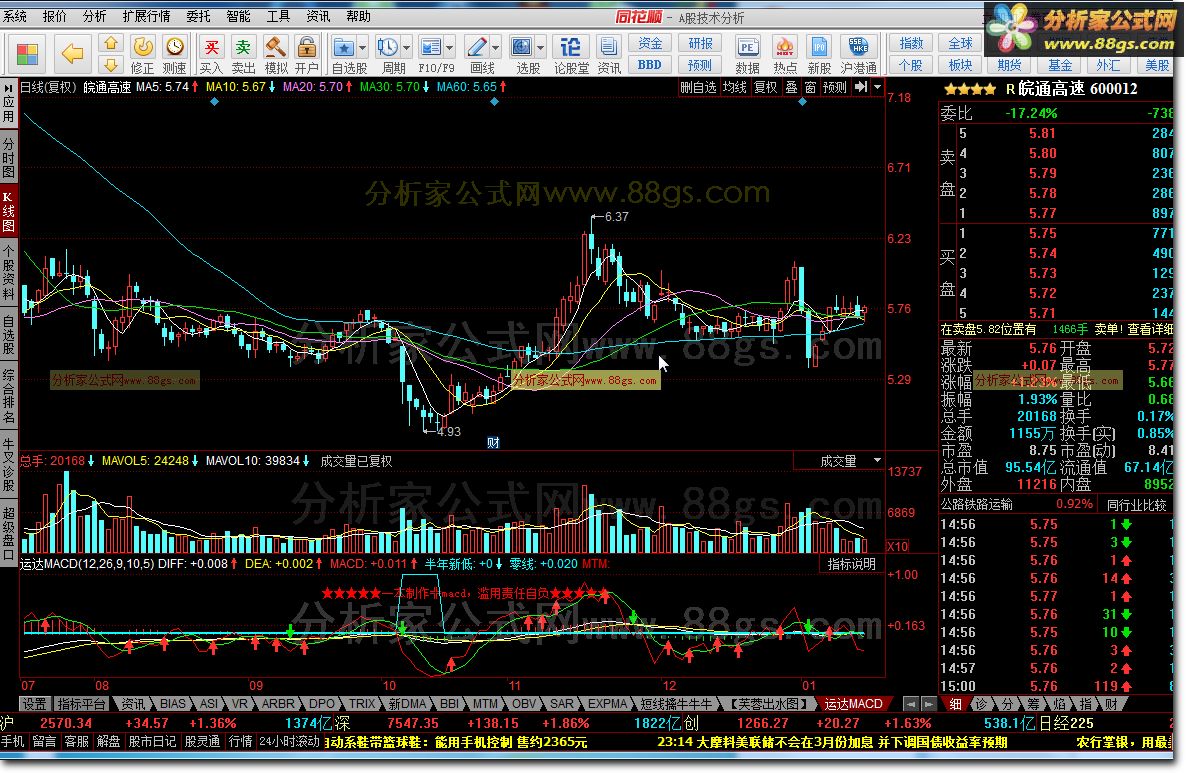1186x773 pixels.
Task: Run the 测速 speed test icon
Action: coord(175,54)
